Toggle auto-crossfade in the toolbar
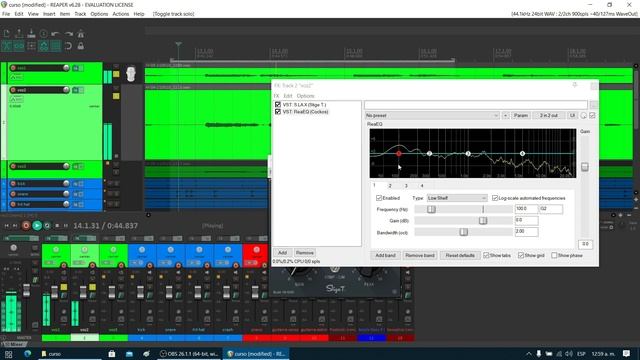This screenshot has width=640, height=360. [x=7, y=46]
